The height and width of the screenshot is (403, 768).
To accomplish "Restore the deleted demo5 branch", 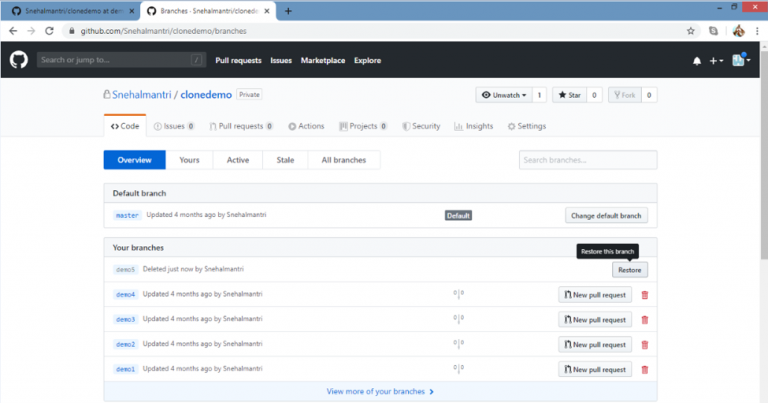I will point(630,270).
